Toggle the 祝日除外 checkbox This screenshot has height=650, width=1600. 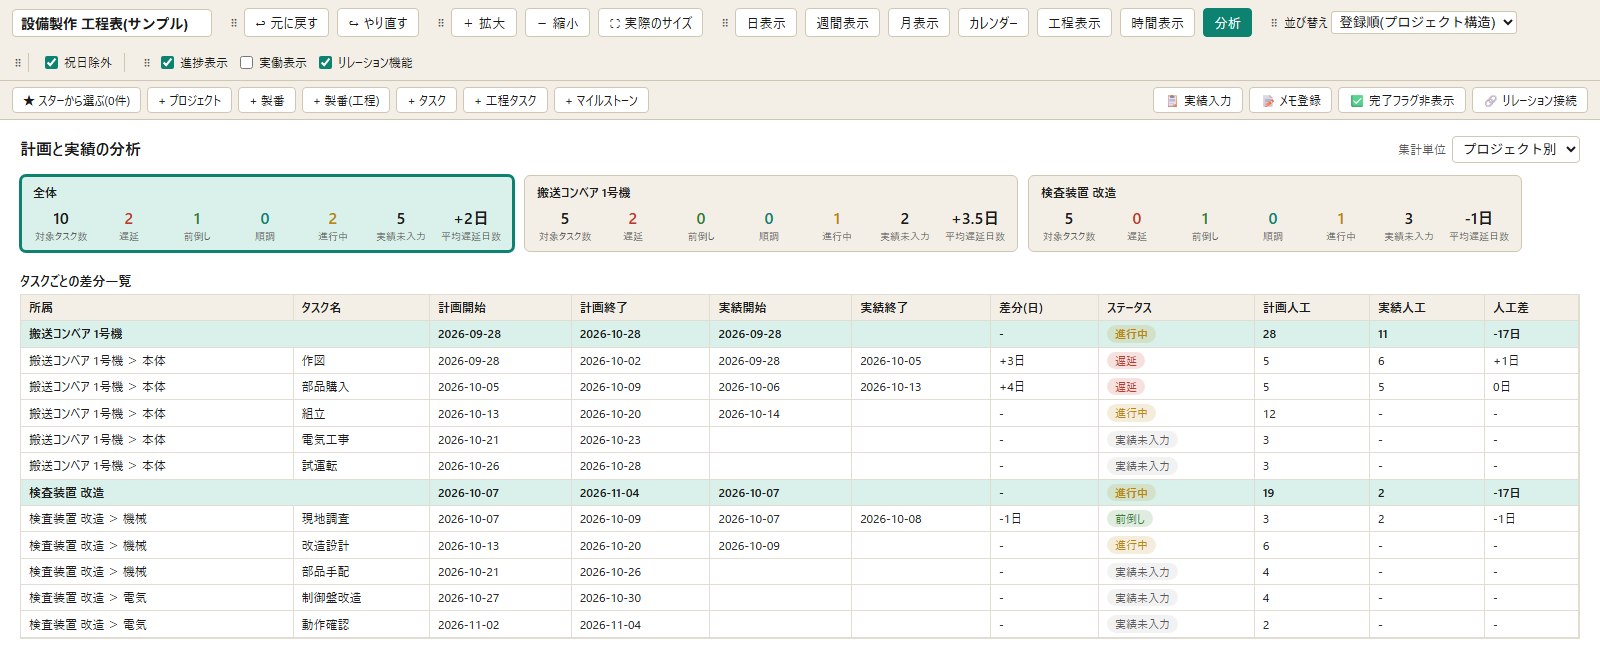52,62
